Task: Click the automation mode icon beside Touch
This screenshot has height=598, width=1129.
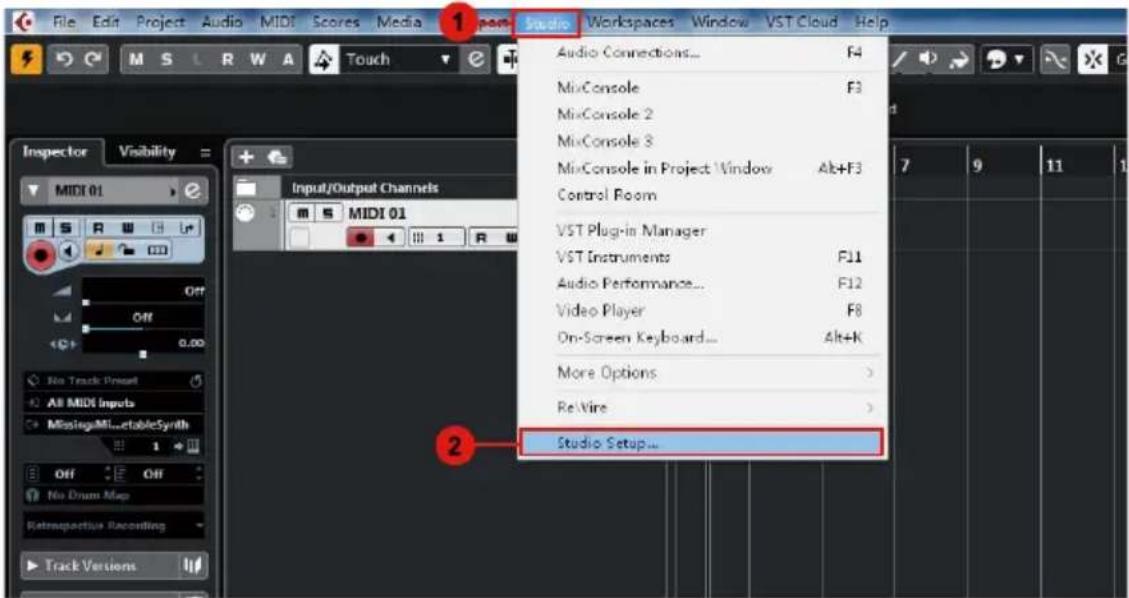Action: click(322, 60)
